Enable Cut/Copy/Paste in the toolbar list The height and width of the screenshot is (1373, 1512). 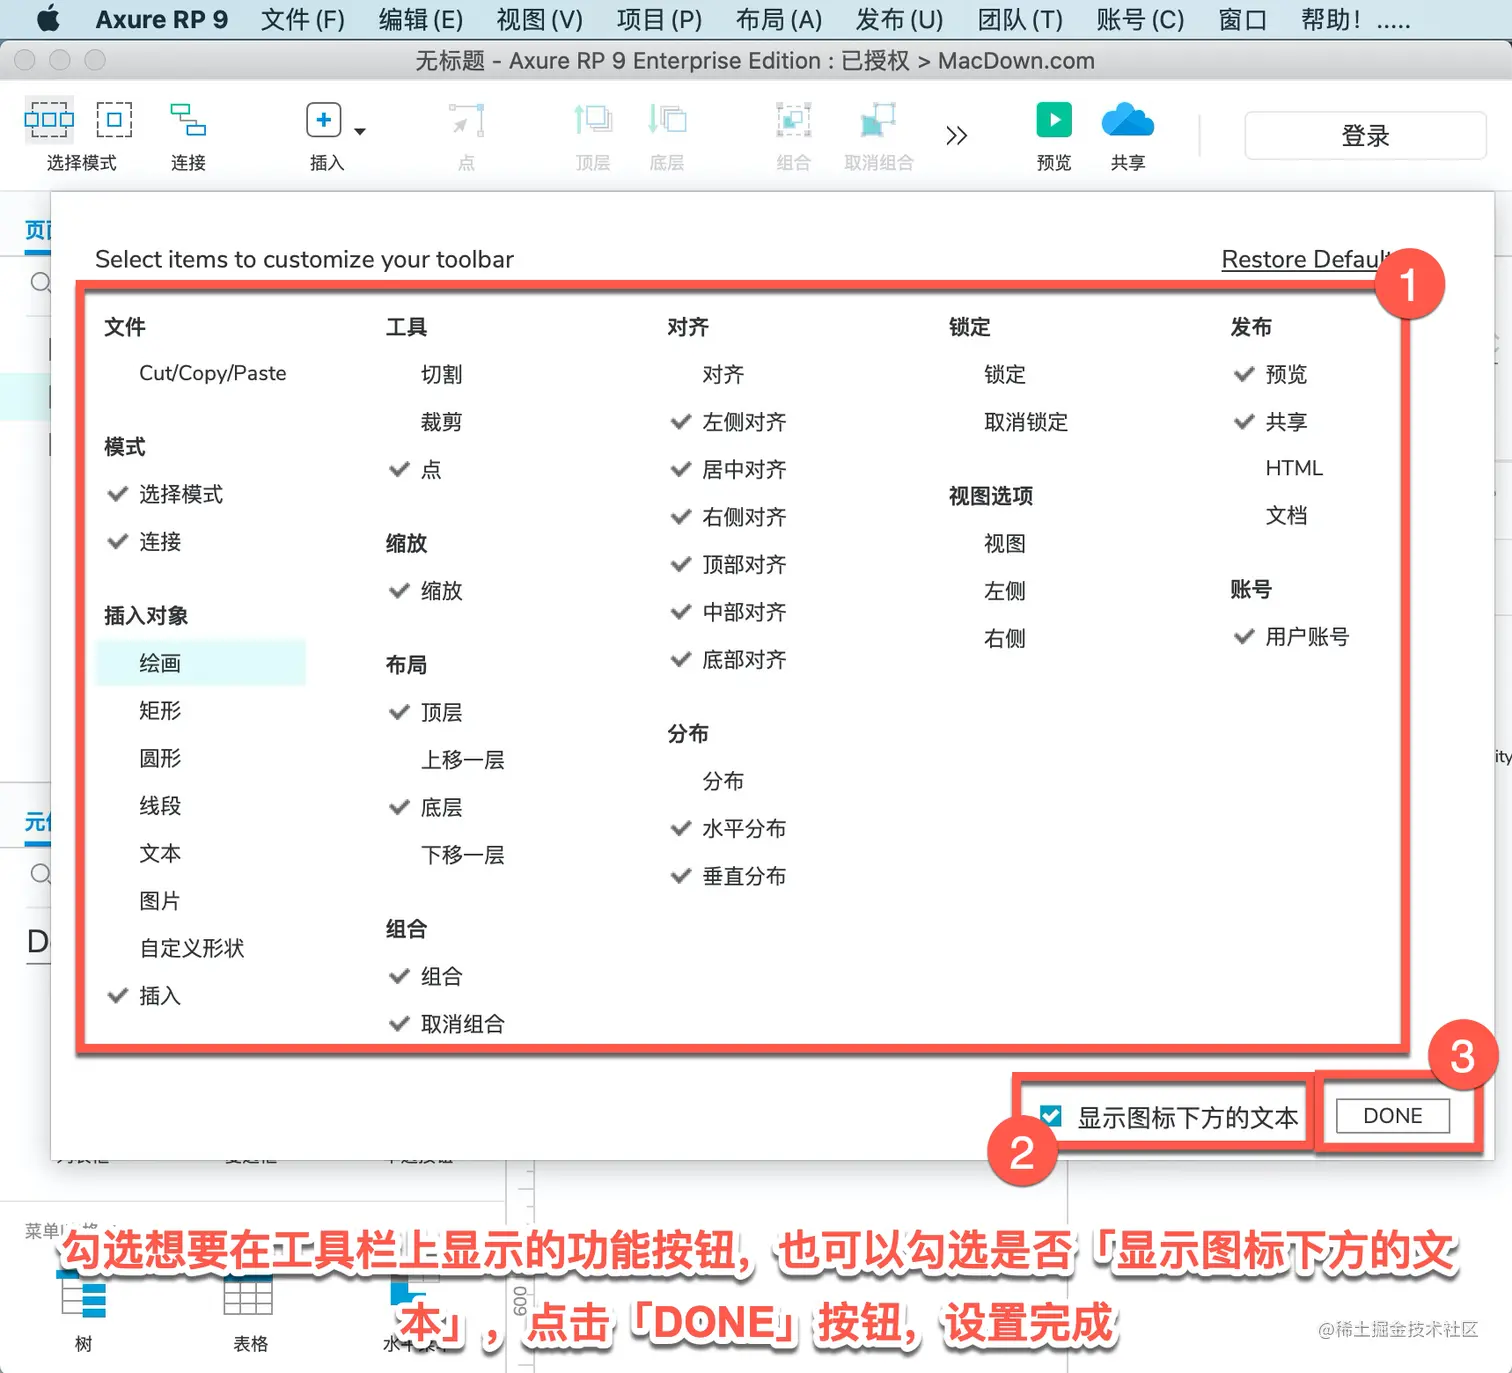[212, 373]
